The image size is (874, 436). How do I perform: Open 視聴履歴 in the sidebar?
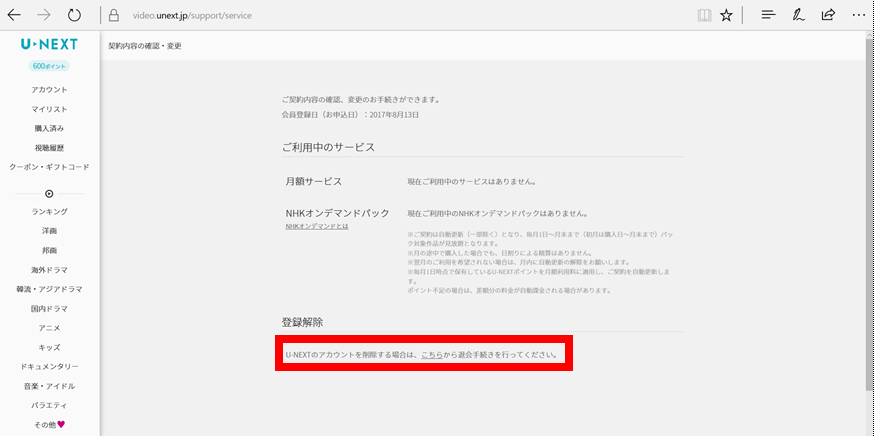click(49, 148)
